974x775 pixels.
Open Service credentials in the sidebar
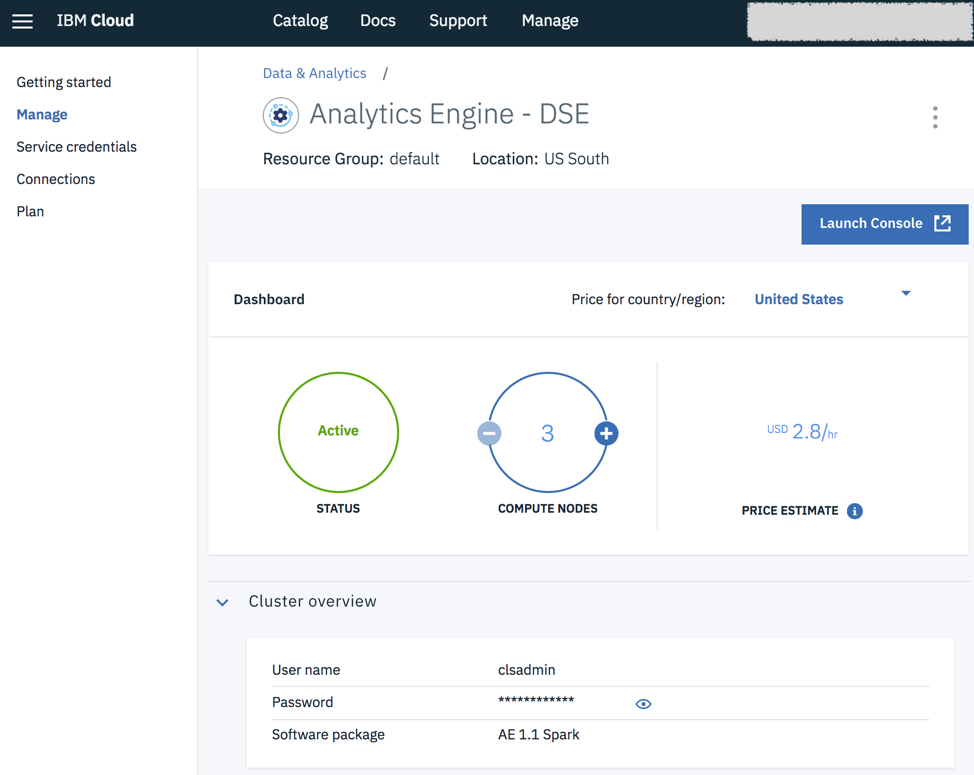click(x=76, y=147)
